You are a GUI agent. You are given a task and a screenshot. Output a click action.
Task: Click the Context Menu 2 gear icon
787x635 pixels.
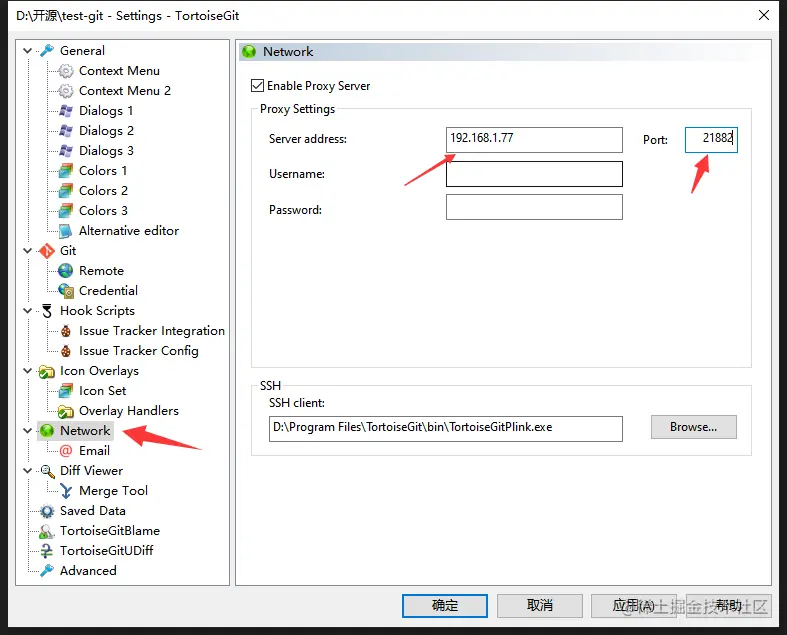(x=66, y=91)
